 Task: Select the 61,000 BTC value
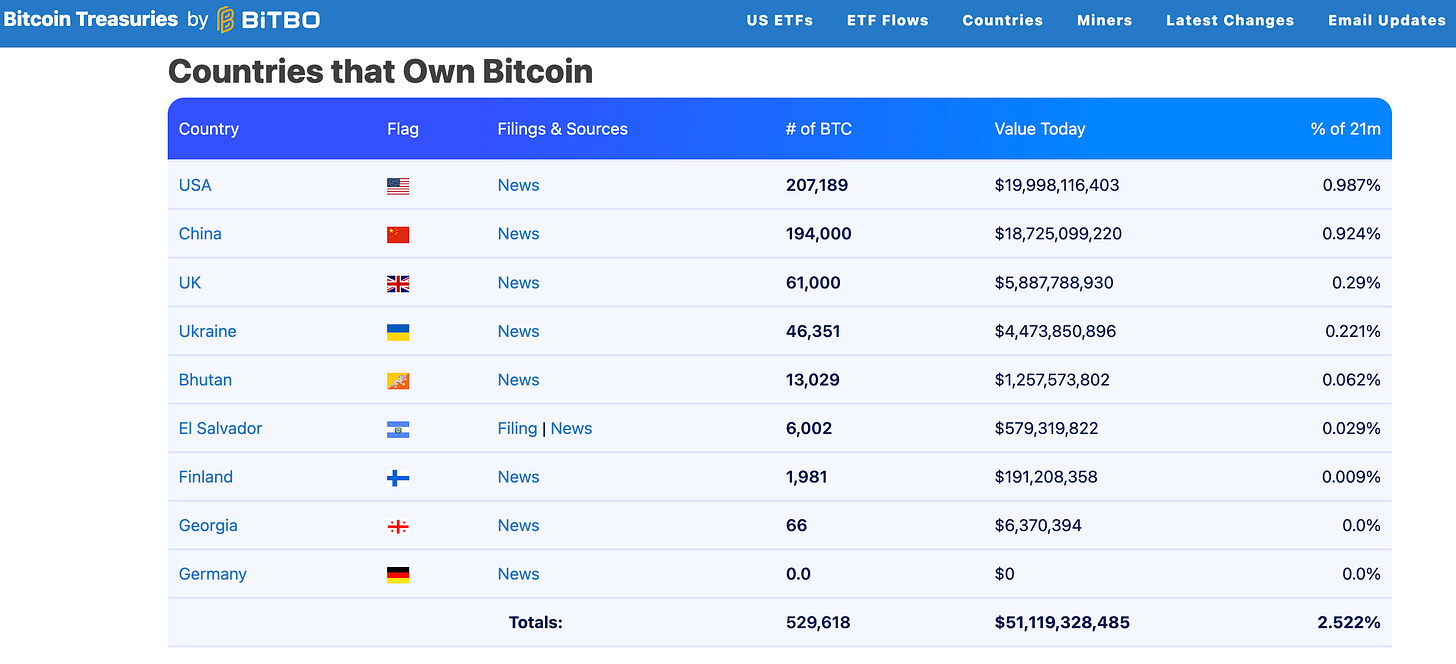(813, 282)
